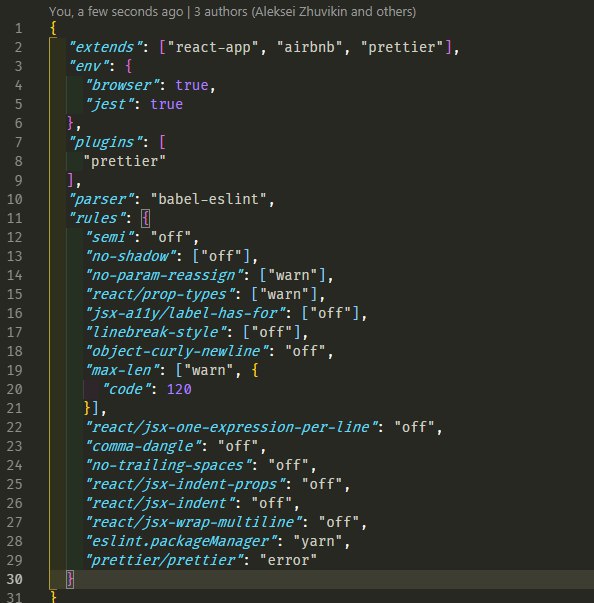
Task: Click the "no-shadow" rule key
Action: [x=131, y=256]
